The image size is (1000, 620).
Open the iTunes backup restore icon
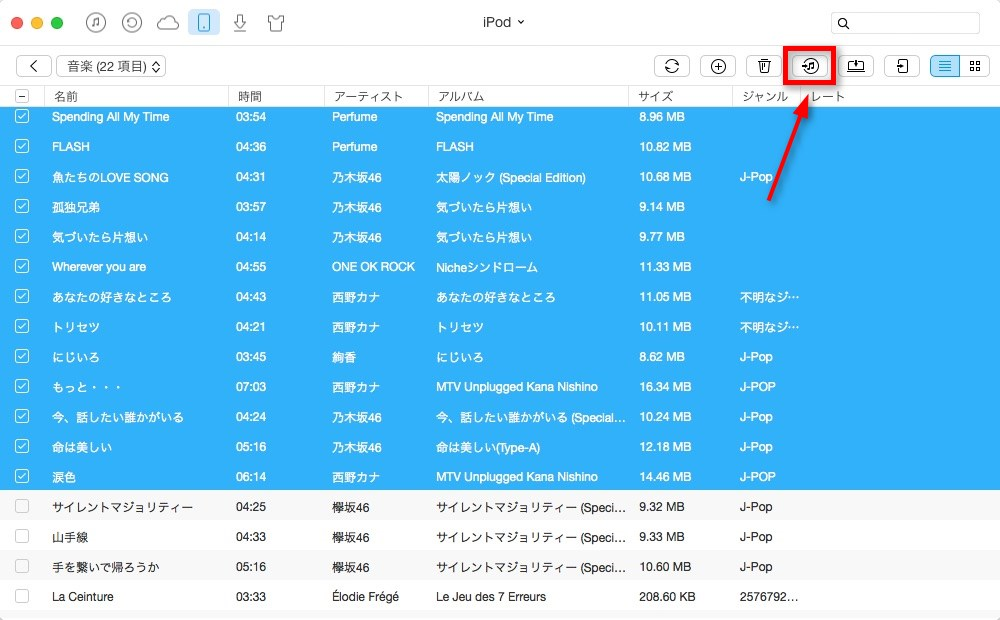tap(131, 23)
